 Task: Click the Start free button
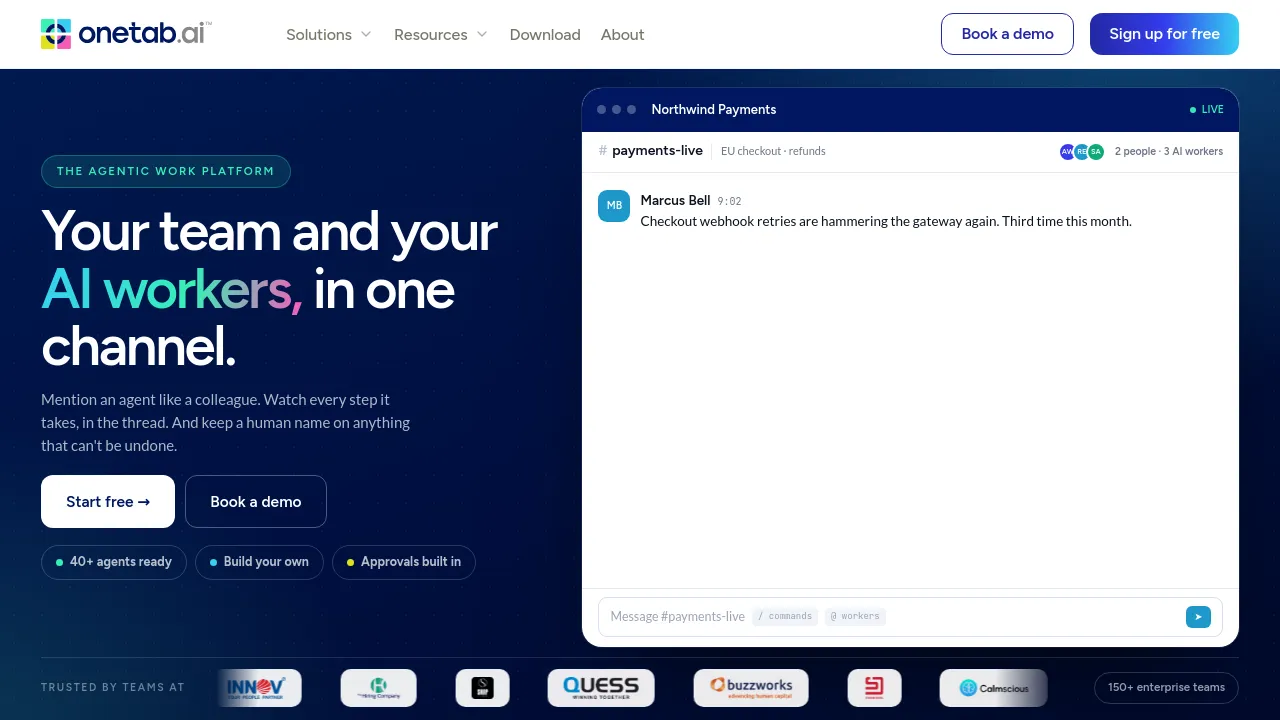coord(108,502)
